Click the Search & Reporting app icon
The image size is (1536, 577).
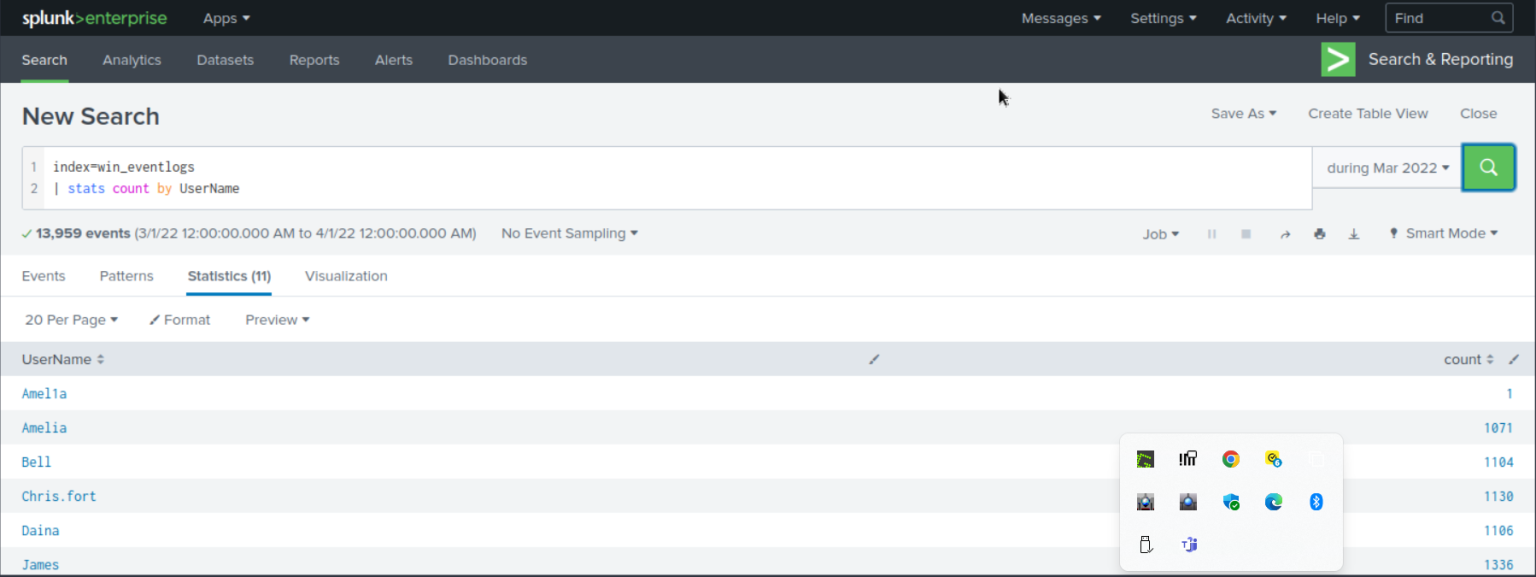point(1338,59)
